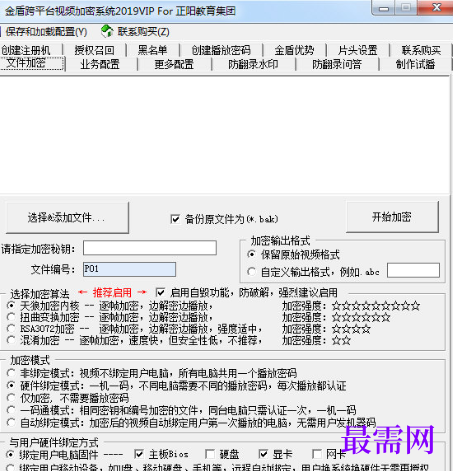The height and width of the screenshot is (471, 453).
Task: Click the custom output format text box
Action: click(413, 270)
